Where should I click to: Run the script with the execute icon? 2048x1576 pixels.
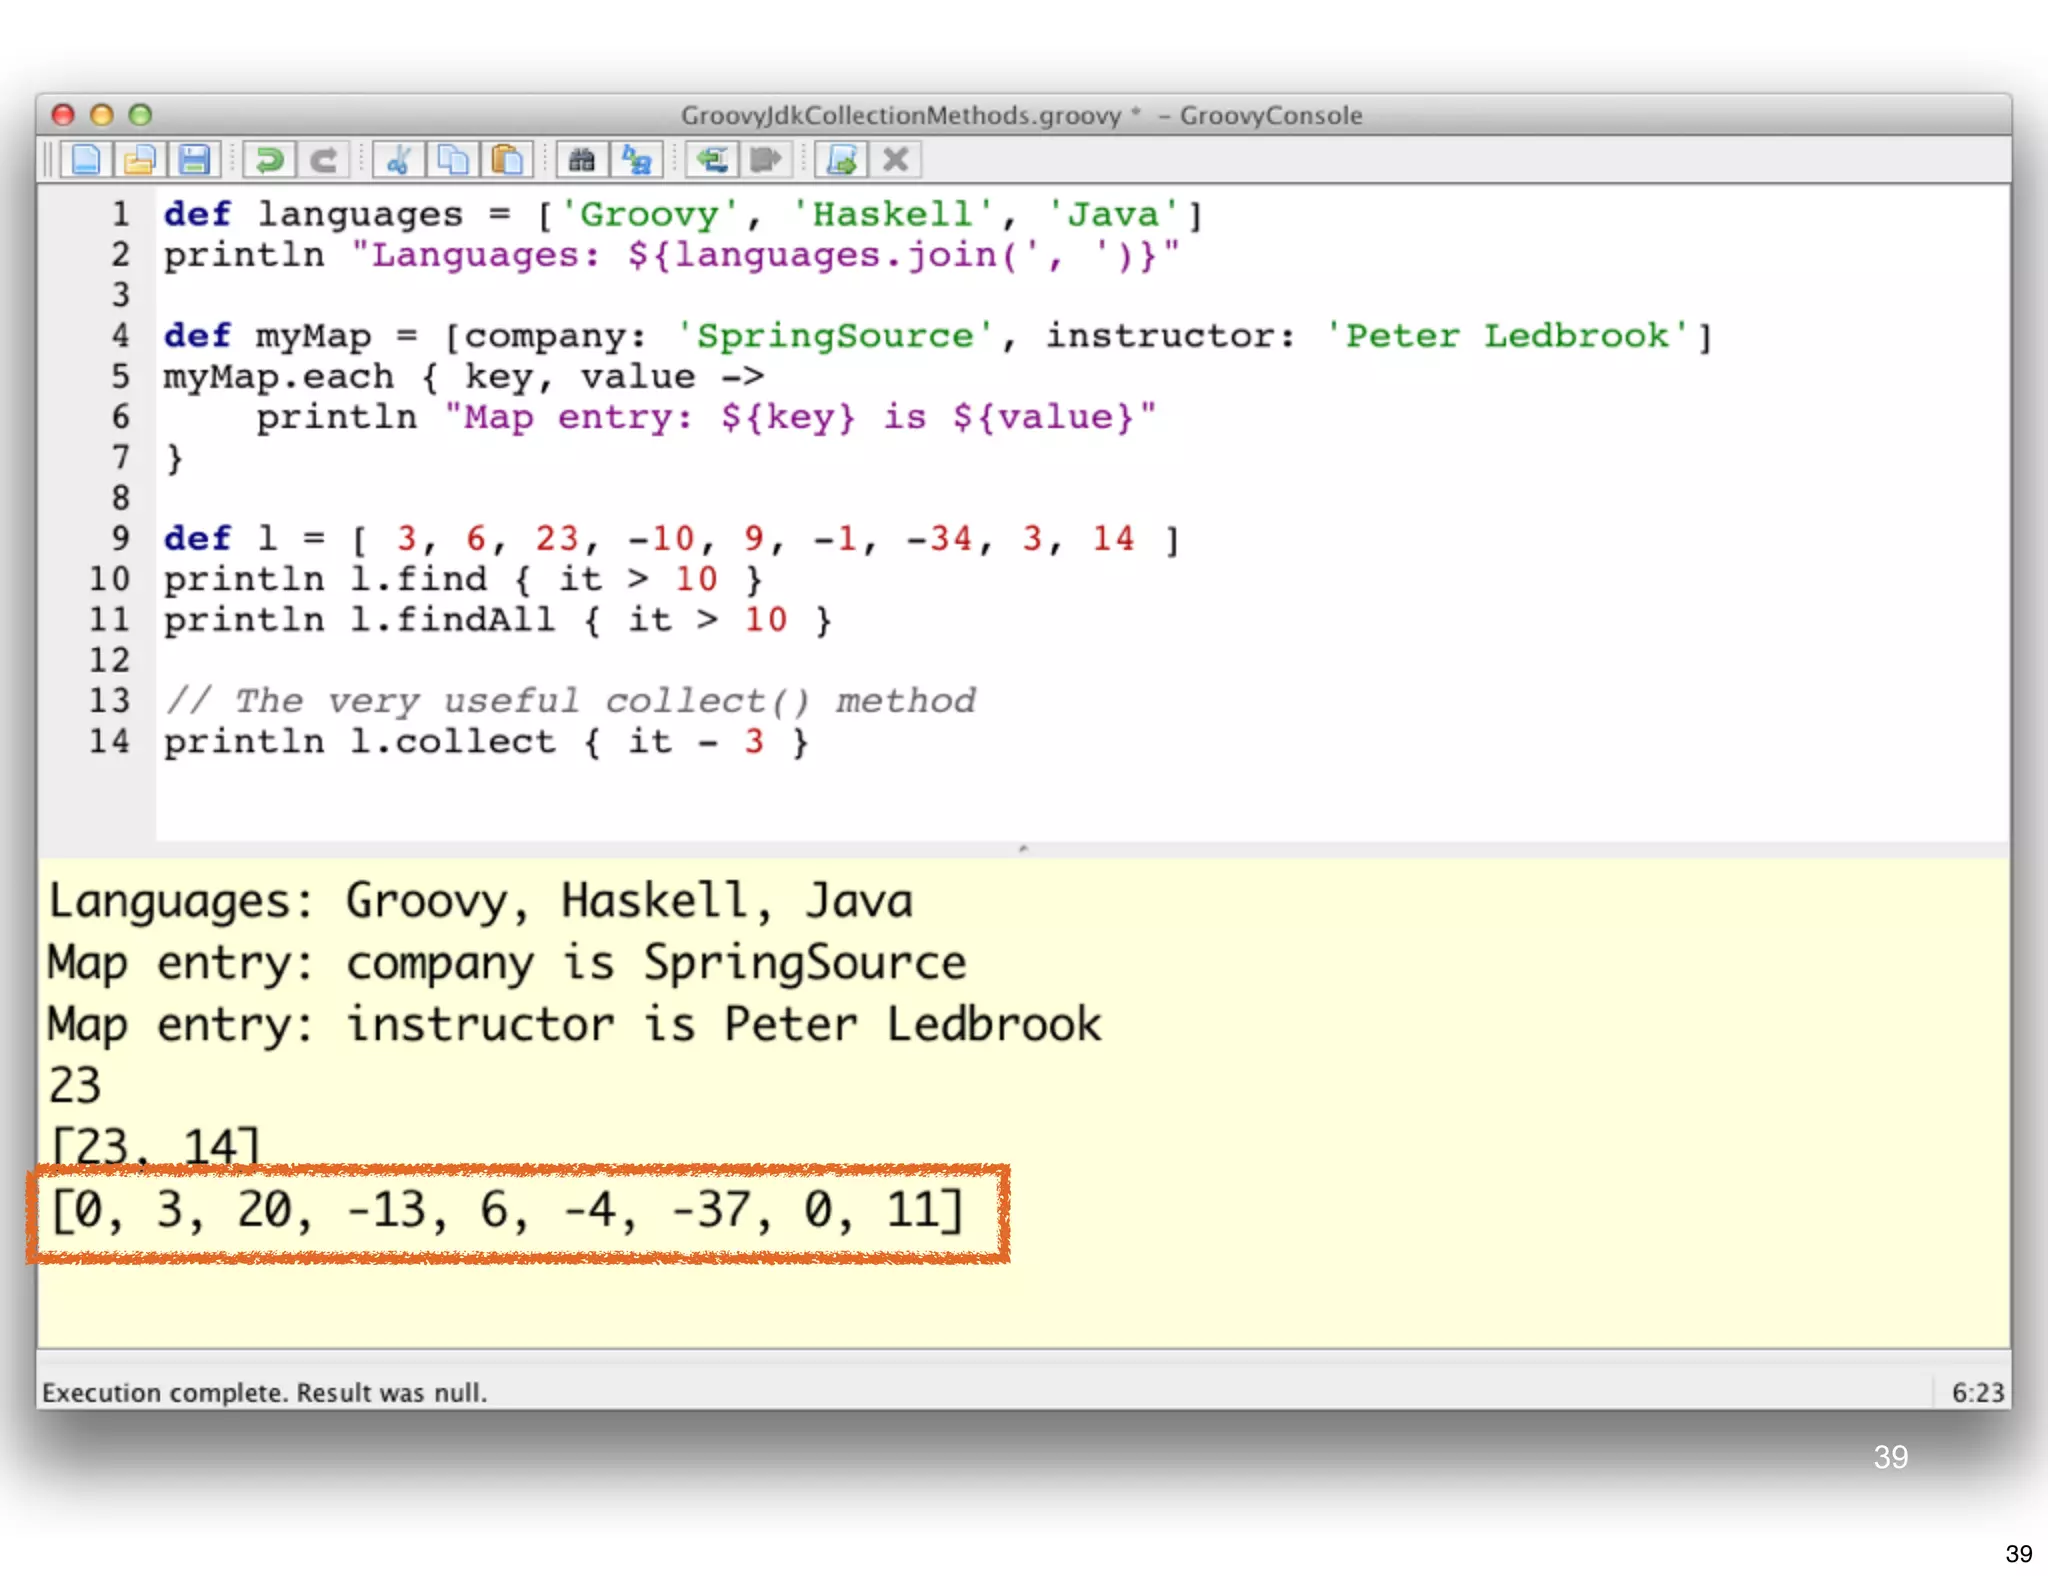pos(842,160)
